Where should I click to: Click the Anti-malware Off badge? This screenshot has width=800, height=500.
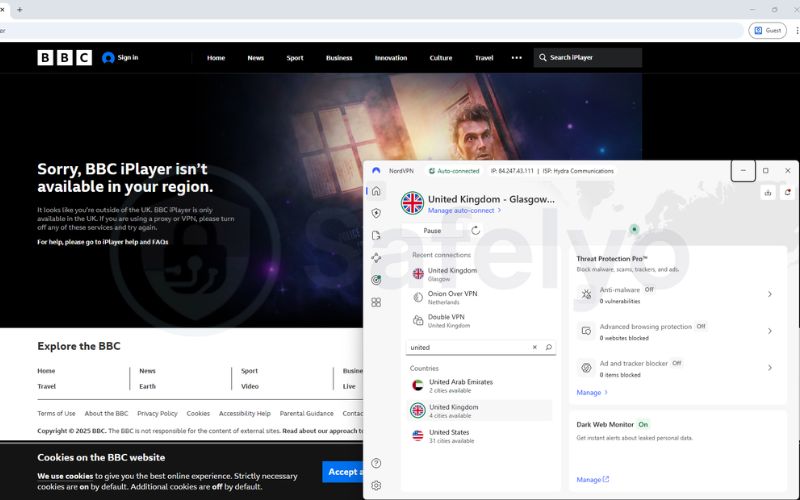pos(649,289)
